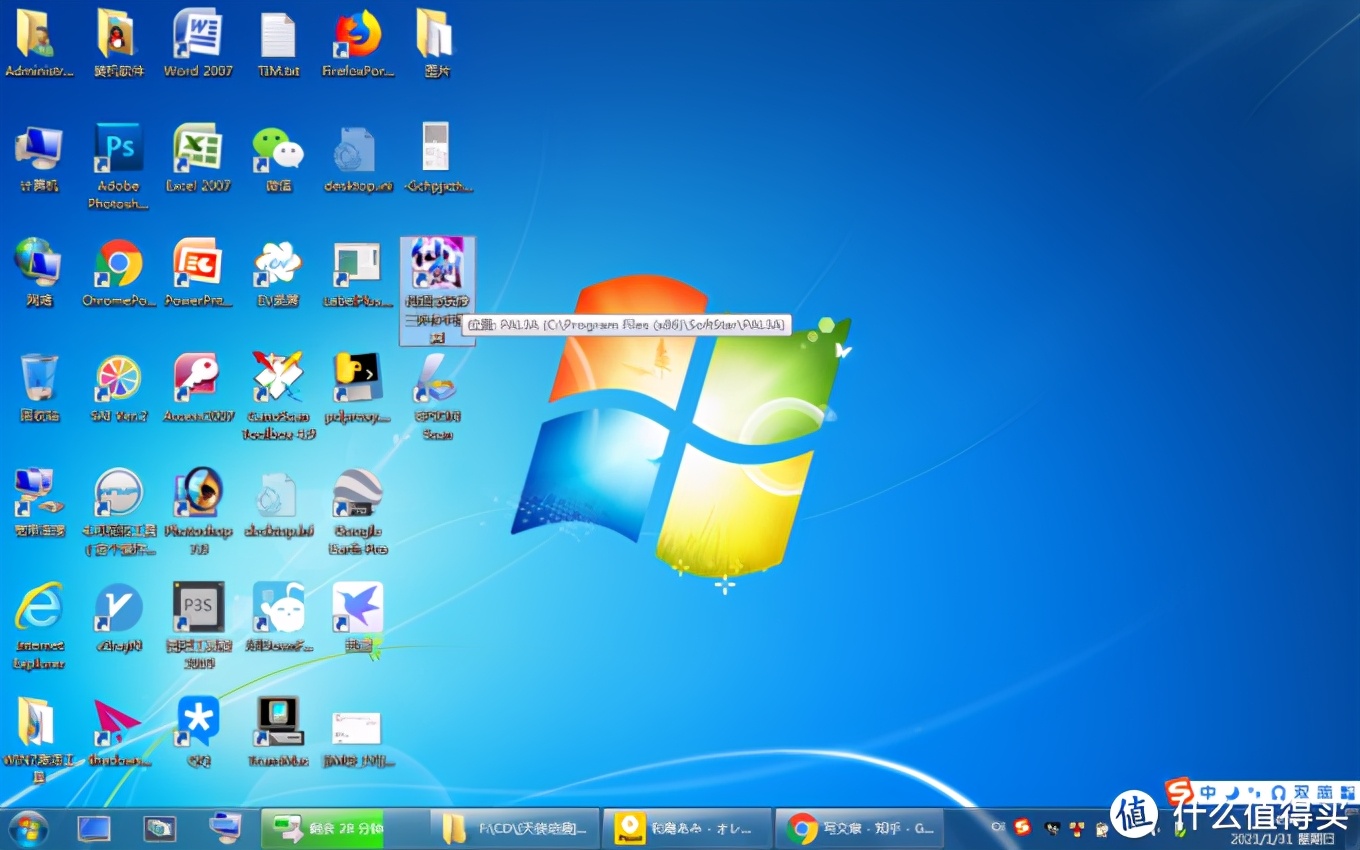This screenshot has width=1360, height=850.
Task: Toggle Chinese mode on Sogou input bar
Action: (x=1208, y=793)
